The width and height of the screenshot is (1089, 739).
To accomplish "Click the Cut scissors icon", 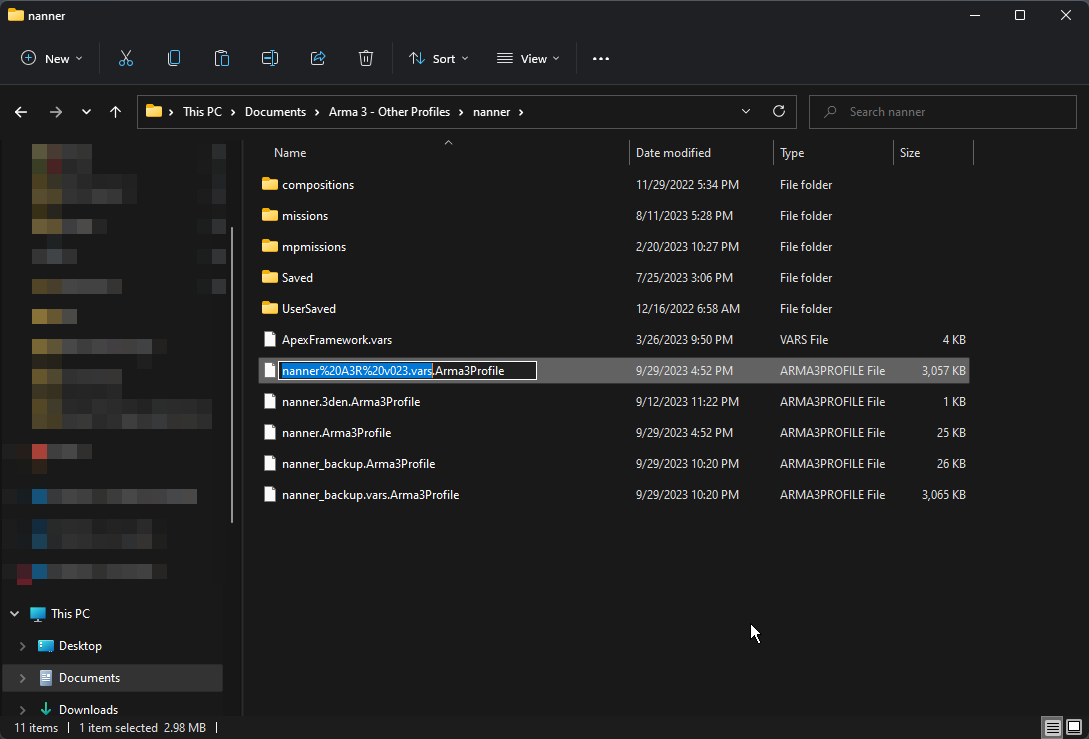I will 126,59.
